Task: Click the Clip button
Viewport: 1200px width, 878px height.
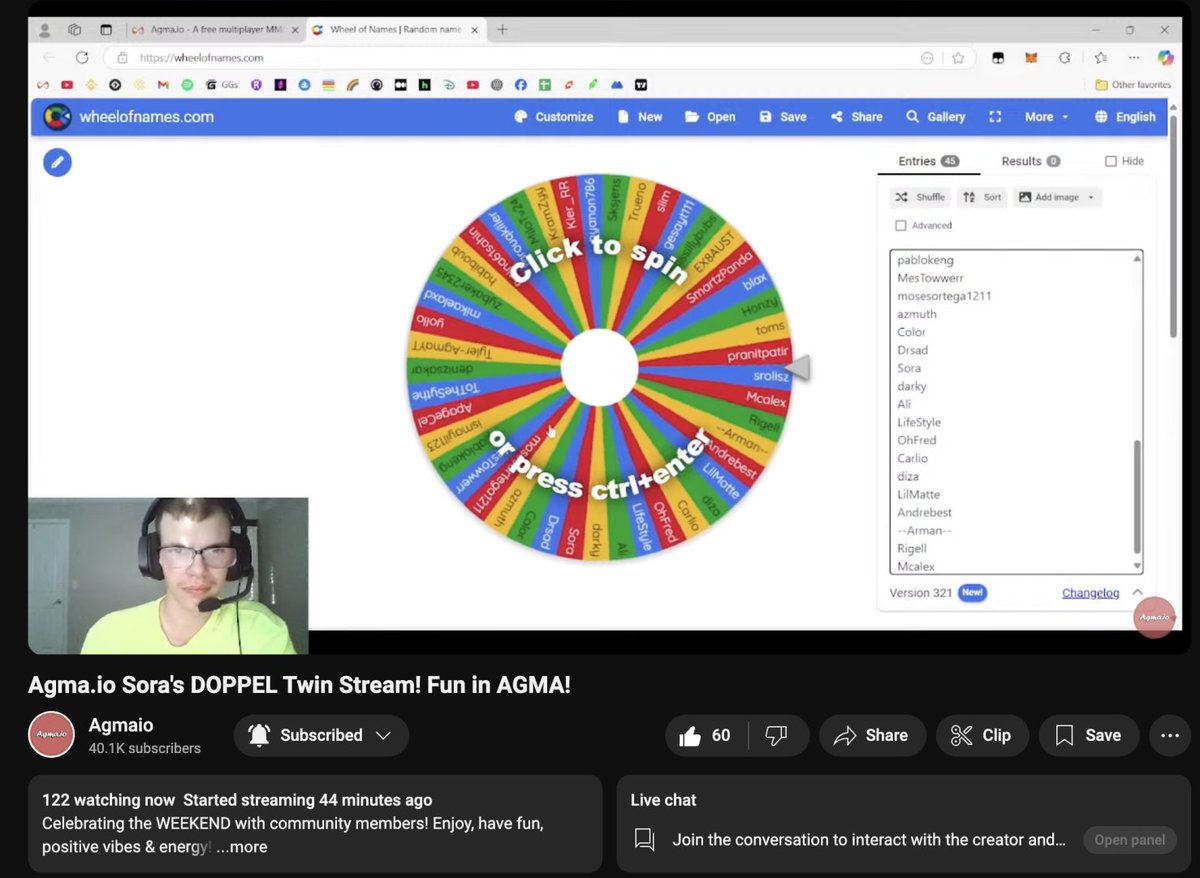Action: click(981, 735)
